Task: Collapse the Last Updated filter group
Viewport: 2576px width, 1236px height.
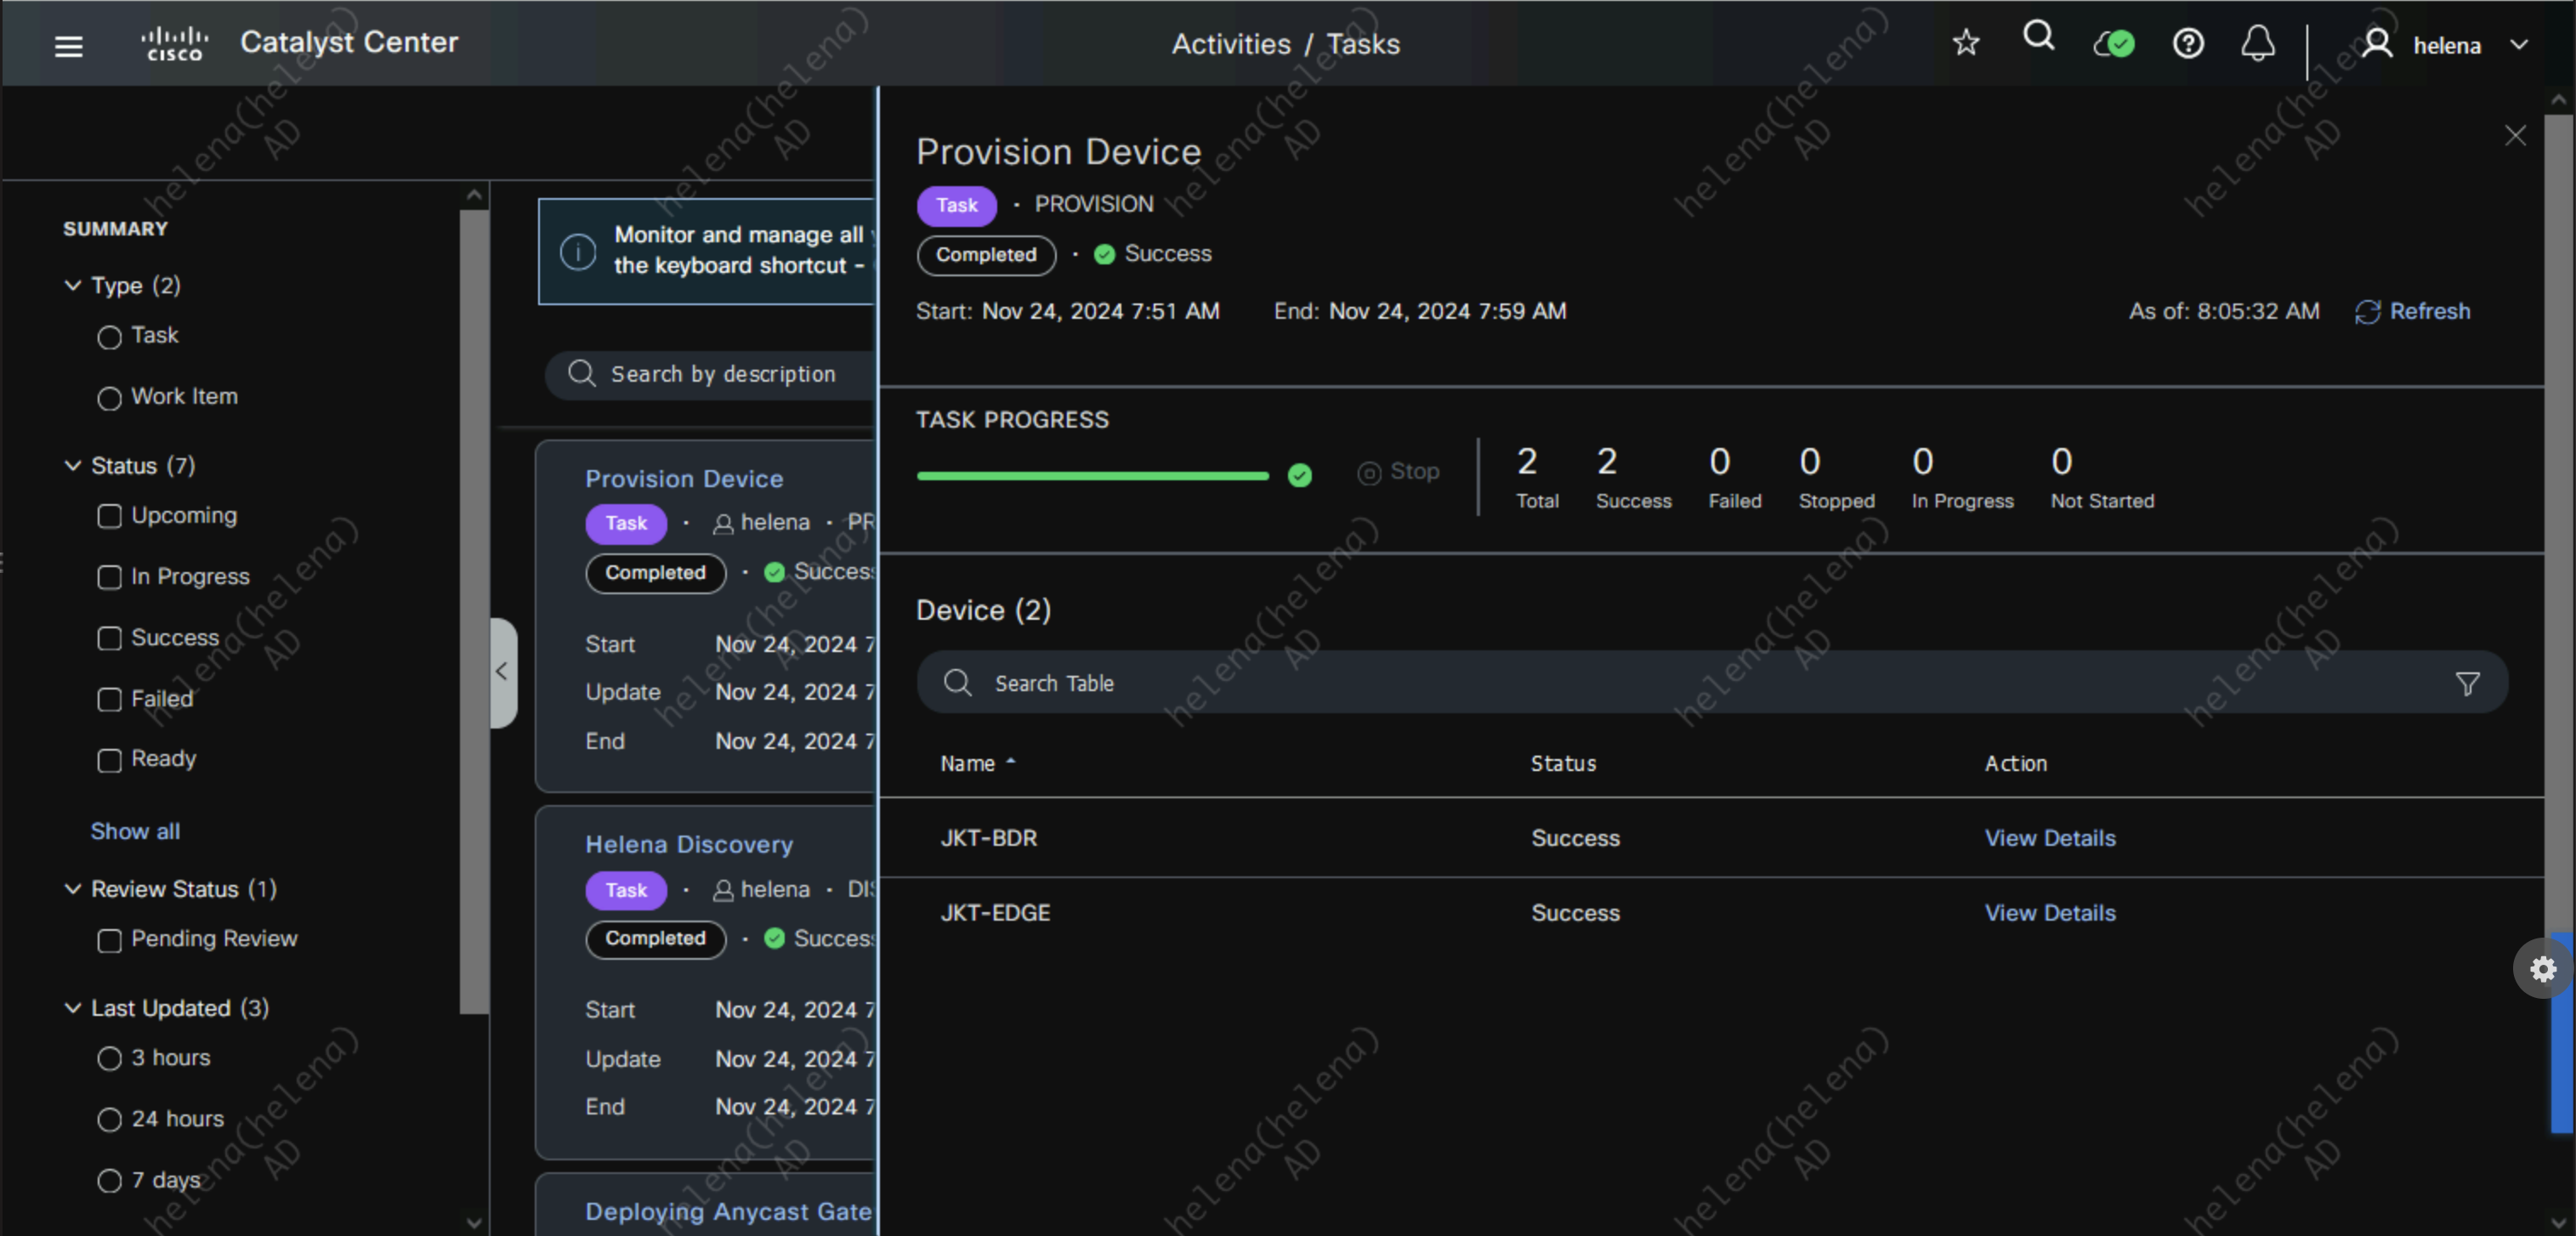Action: tap(73, 1008)
